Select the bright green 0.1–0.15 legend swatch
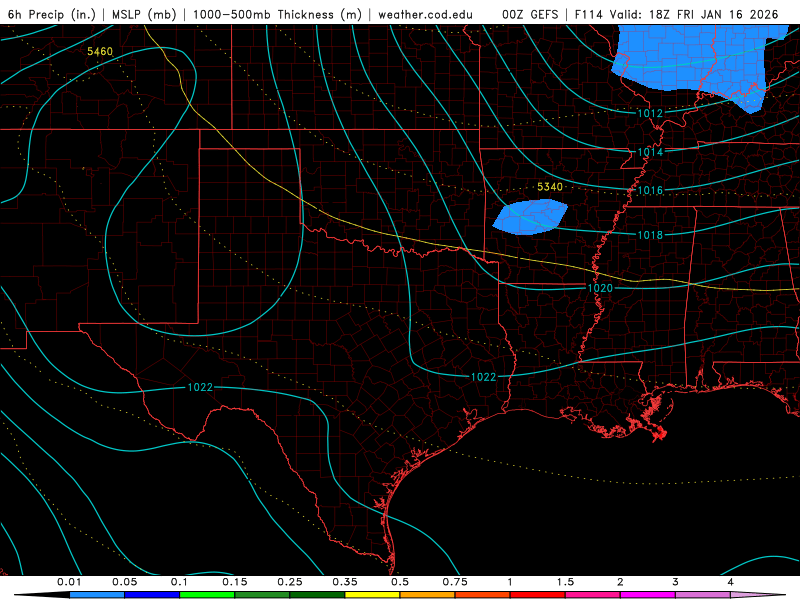 pyautogui.click(x=207, y=595)
